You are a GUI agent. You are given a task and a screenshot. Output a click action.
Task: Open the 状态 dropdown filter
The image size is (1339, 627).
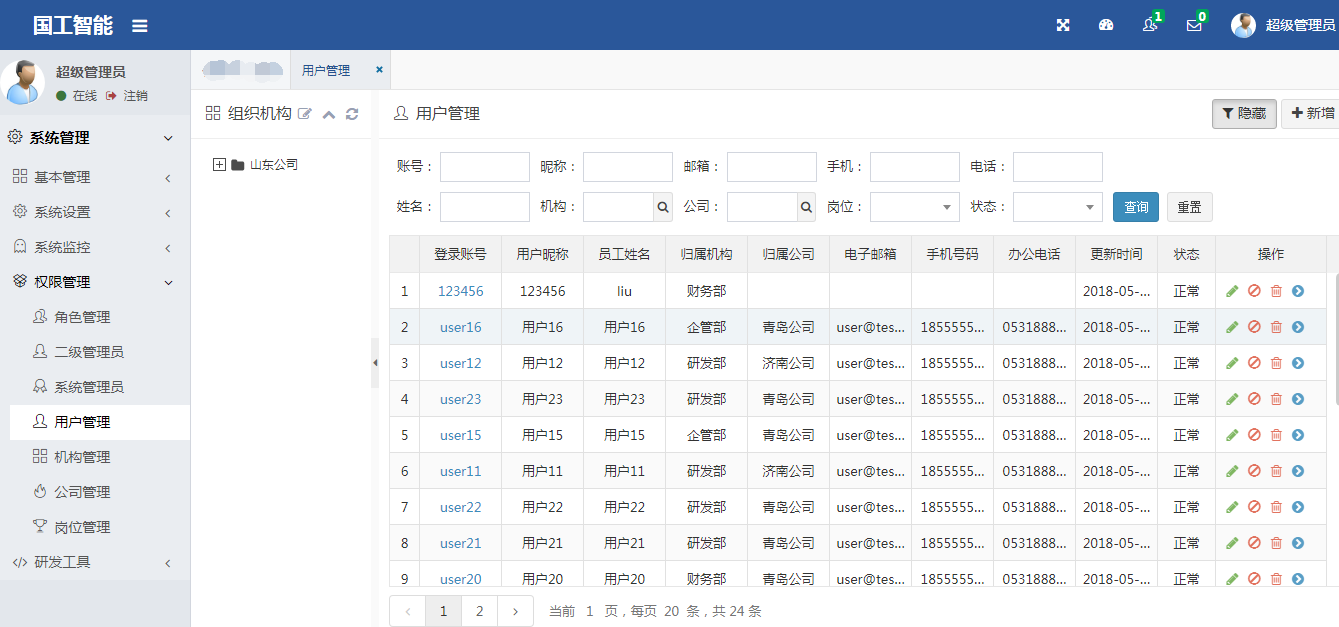[1057, 207]
